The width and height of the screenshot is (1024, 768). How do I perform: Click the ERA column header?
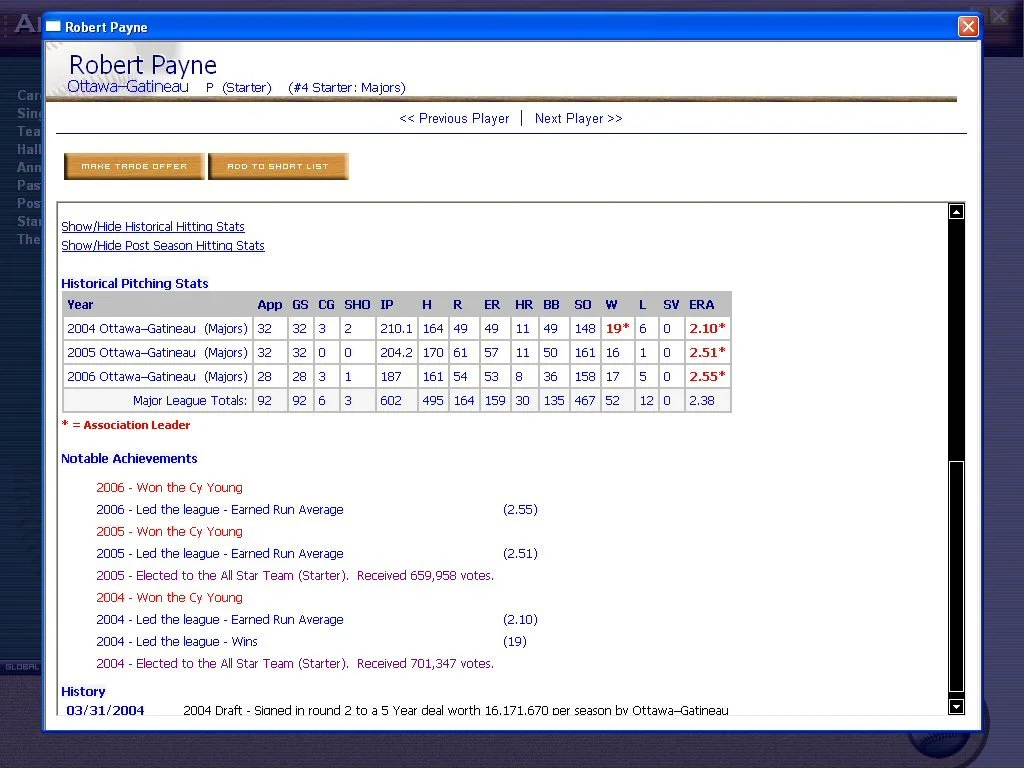(x=702, y=305)
